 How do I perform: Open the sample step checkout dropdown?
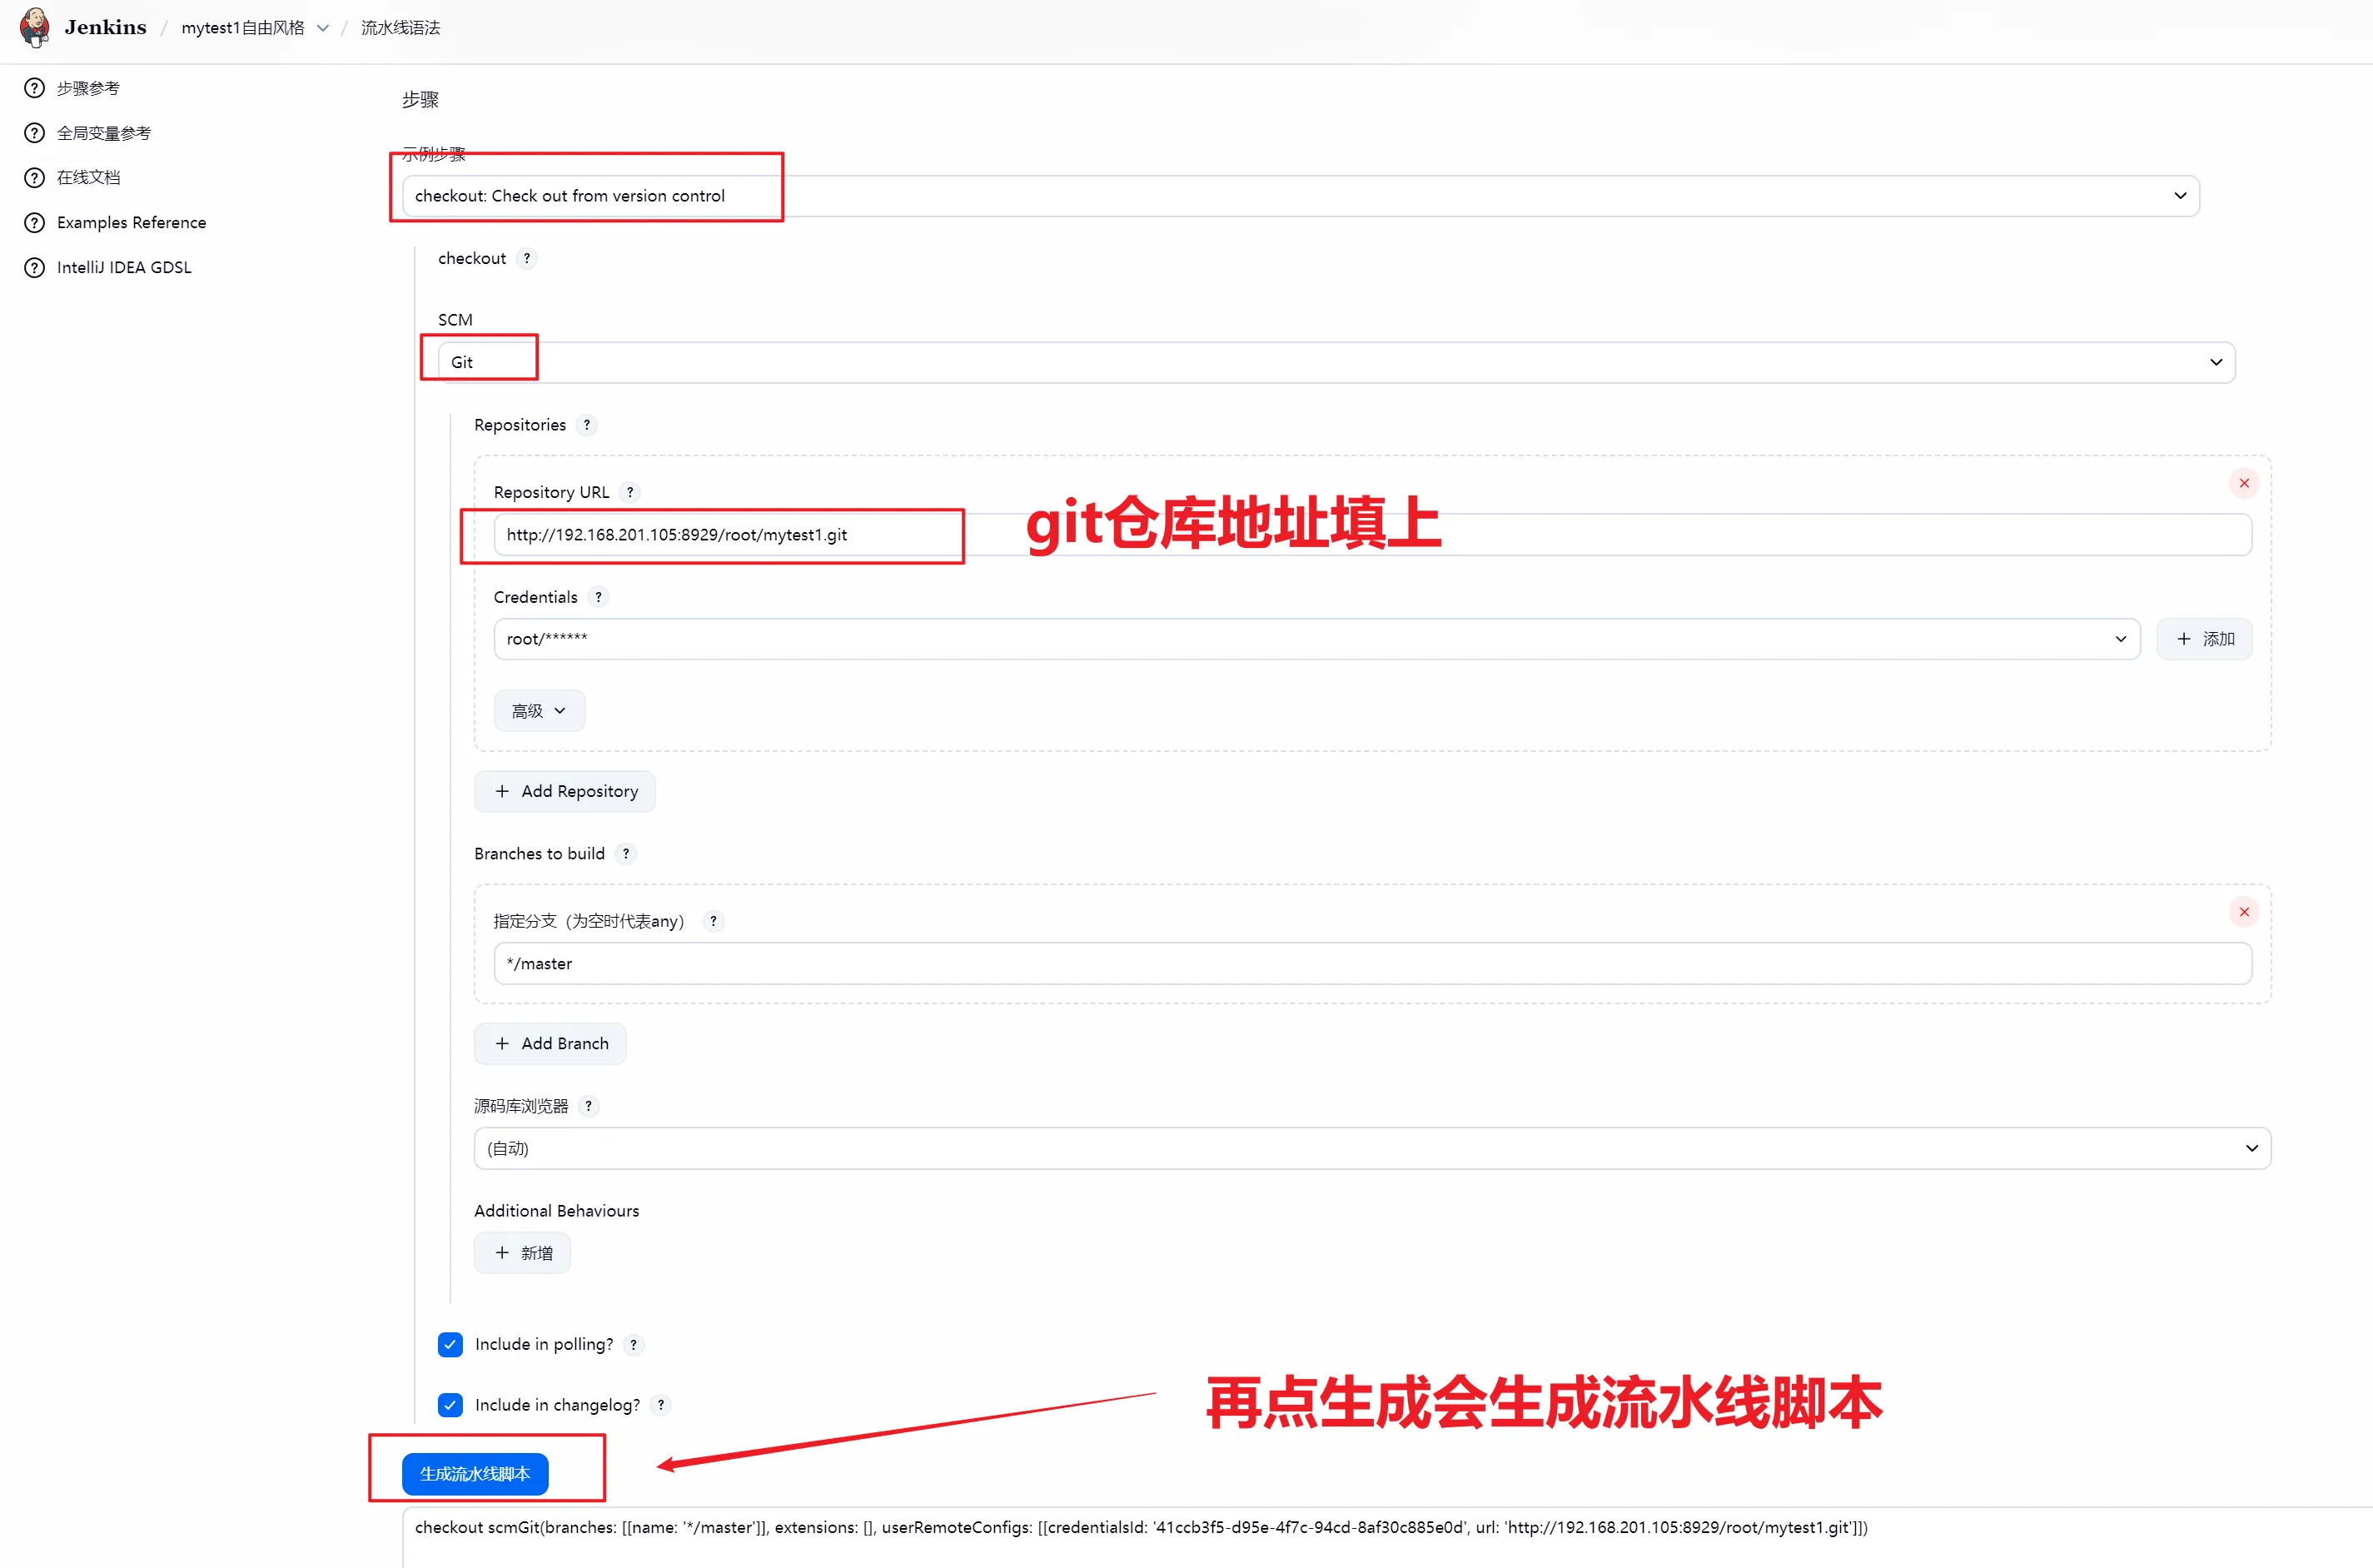[x=1300, y=196]
